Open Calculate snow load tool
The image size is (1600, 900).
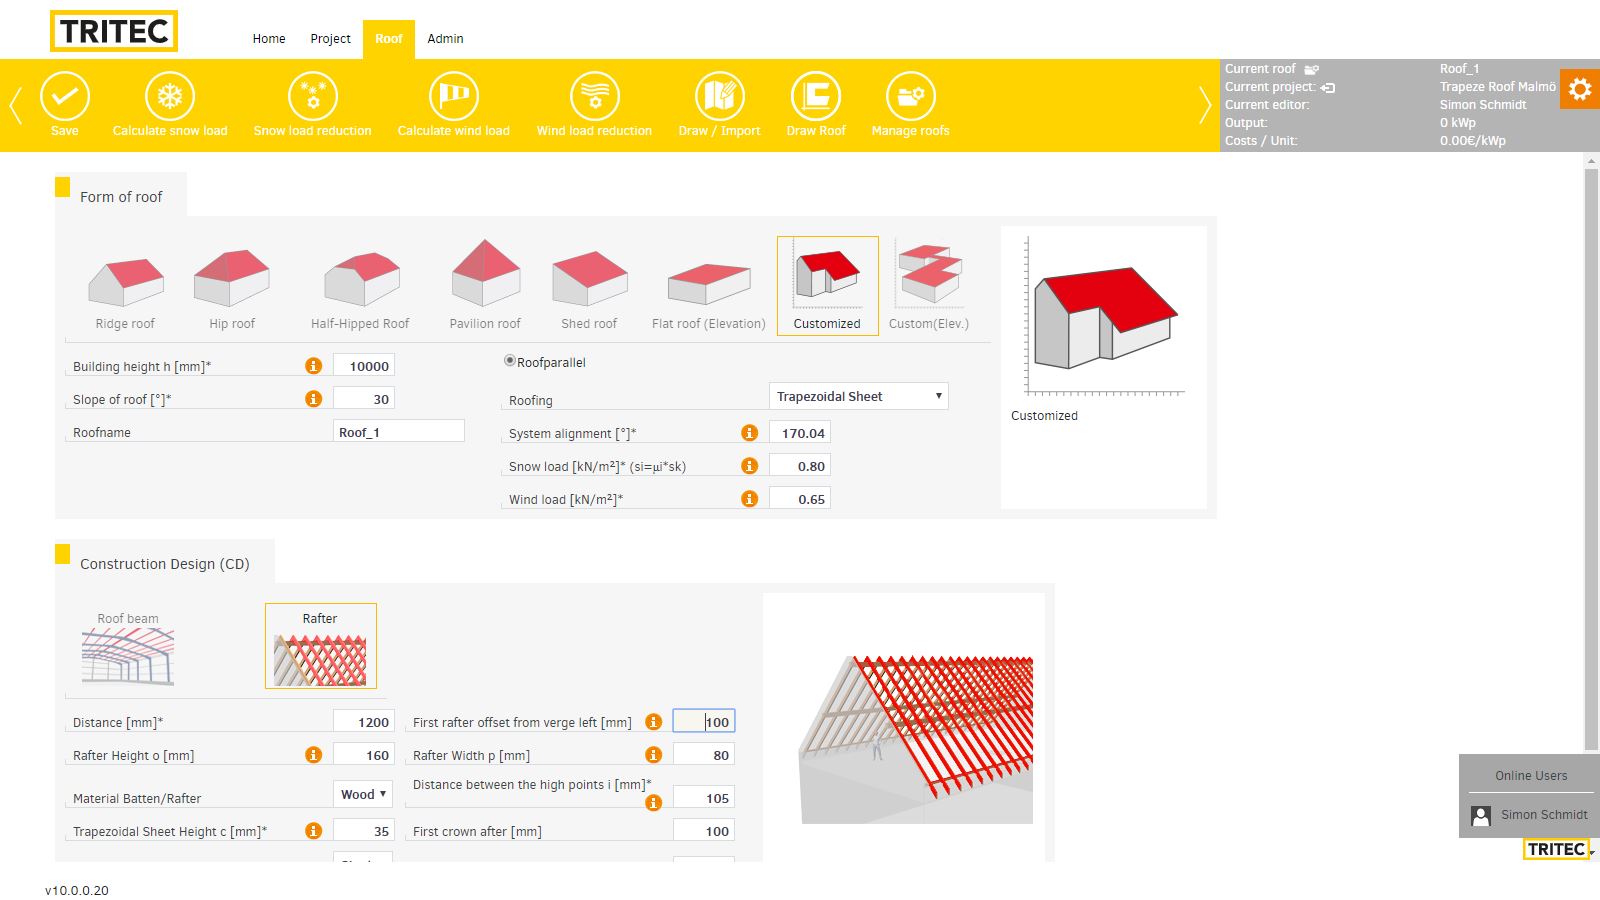(170, 98)
